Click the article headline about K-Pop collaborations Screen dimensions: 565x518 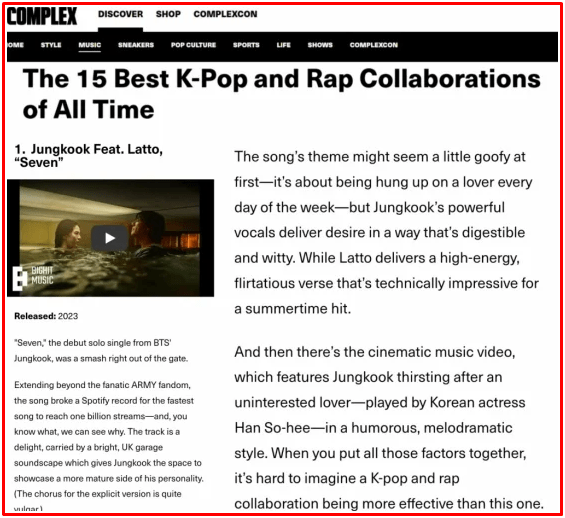281,94
